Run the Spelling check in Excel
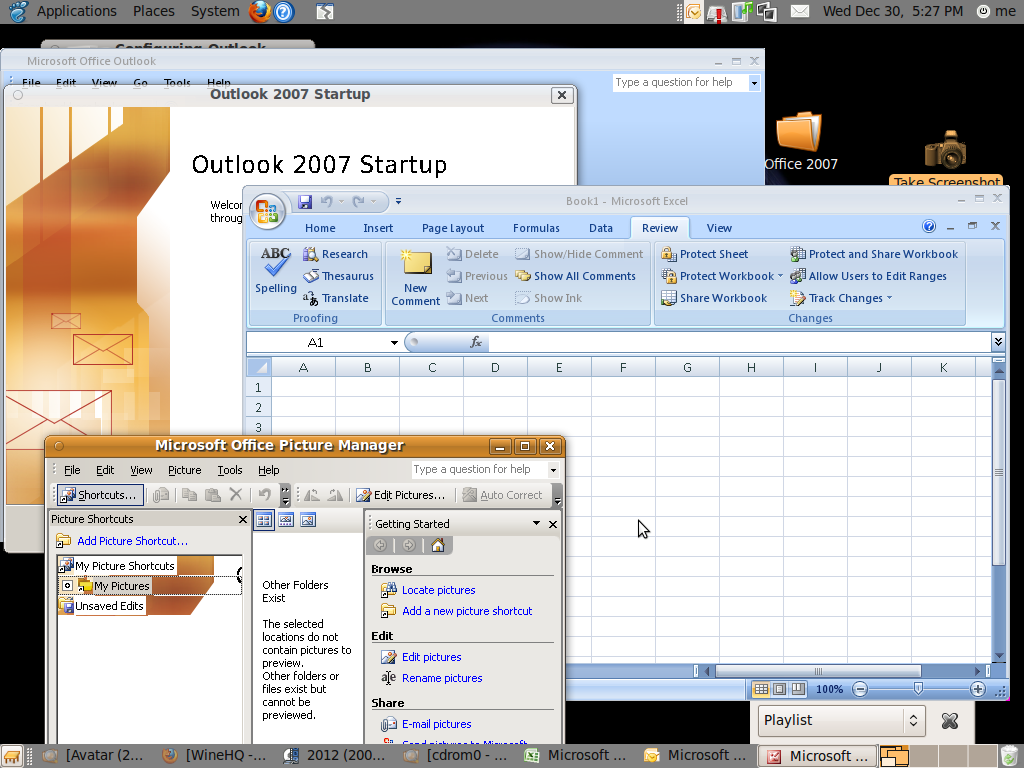 [276, 270]
